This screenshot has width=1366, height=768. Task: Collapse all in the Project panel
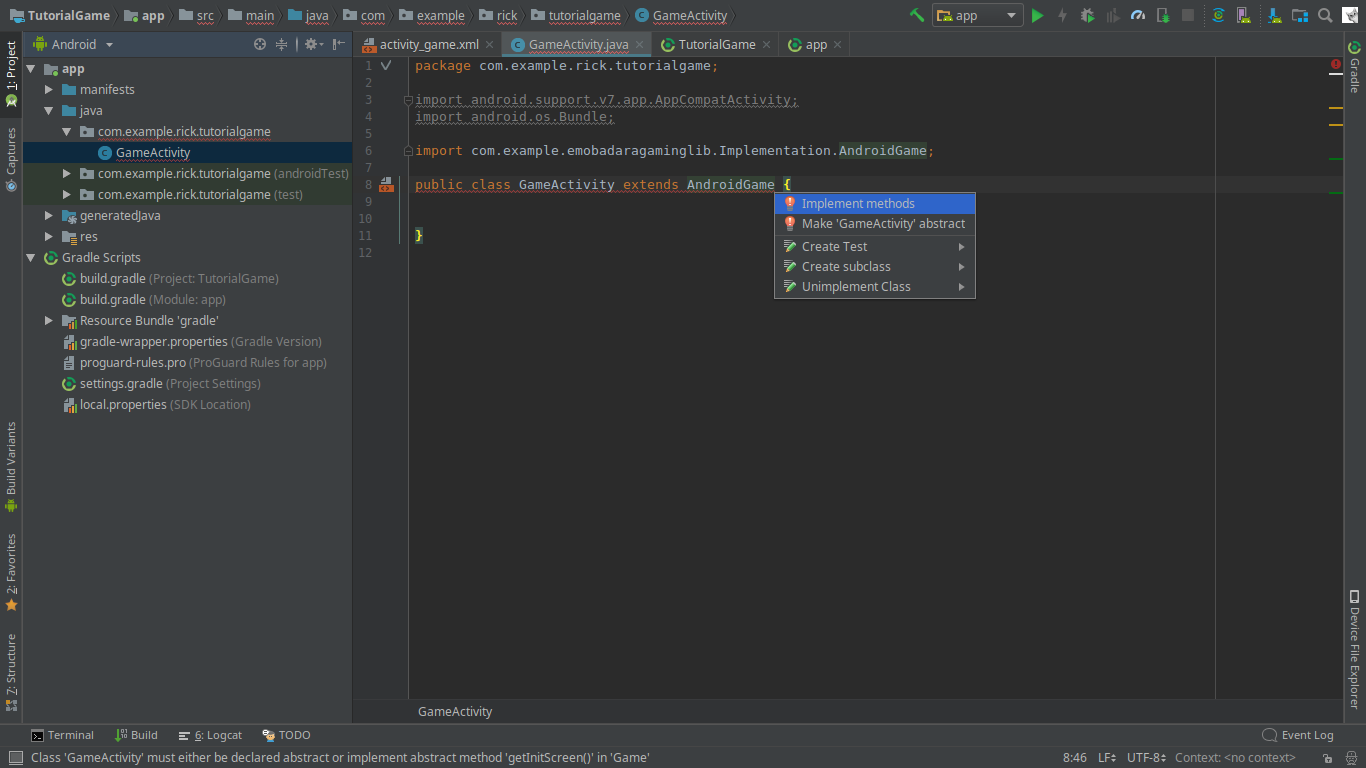(x=282, y=44)
